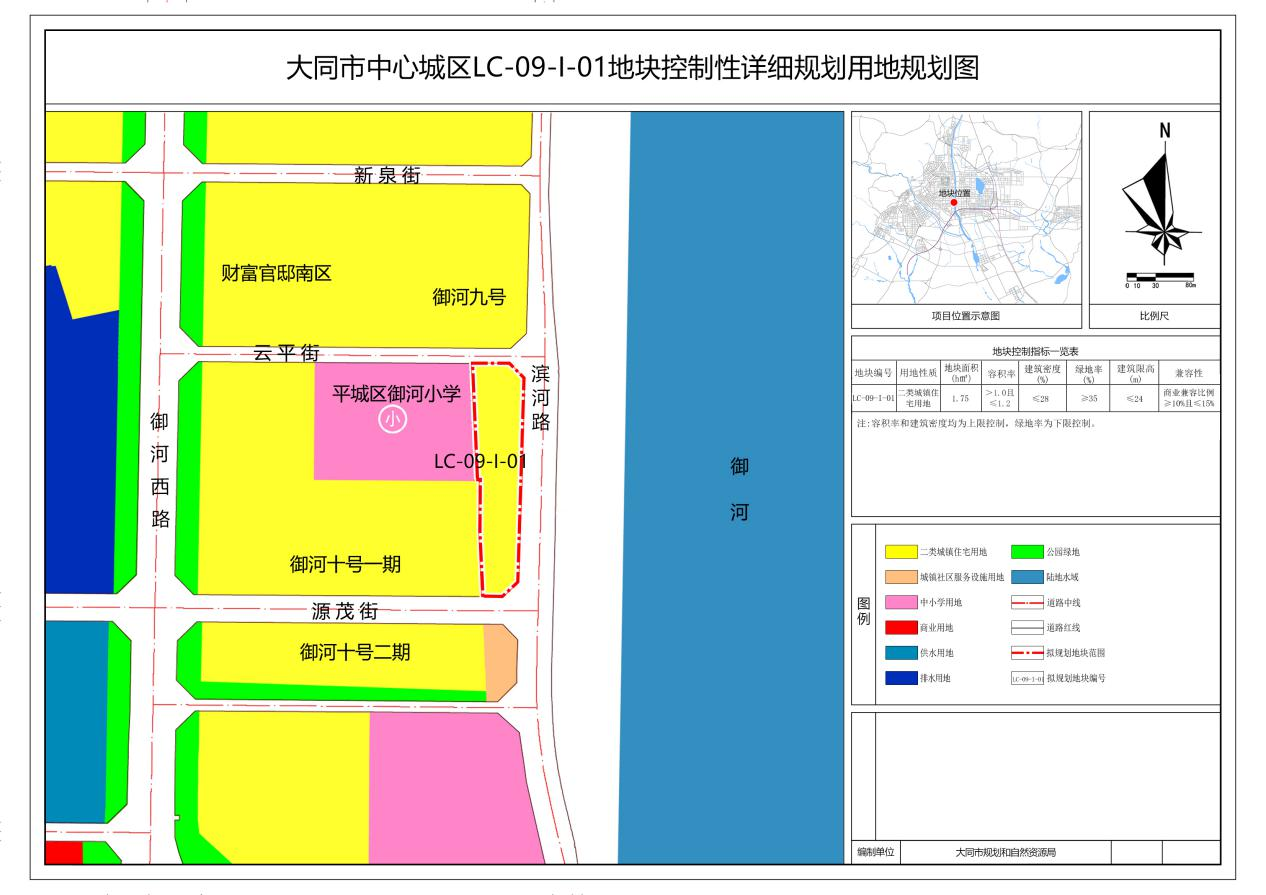Choose the dark blue 排水用地 legend swatch

[x=901, y=678]
